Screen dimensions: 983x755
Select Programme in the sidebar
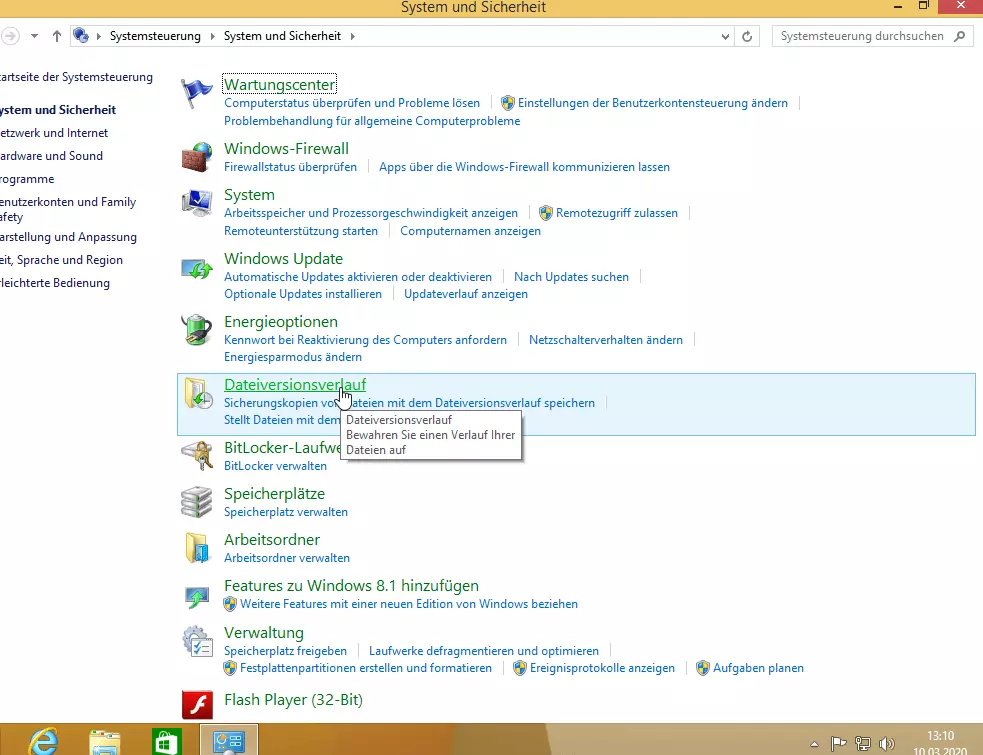pyautogui.click(x=27, y=179)
